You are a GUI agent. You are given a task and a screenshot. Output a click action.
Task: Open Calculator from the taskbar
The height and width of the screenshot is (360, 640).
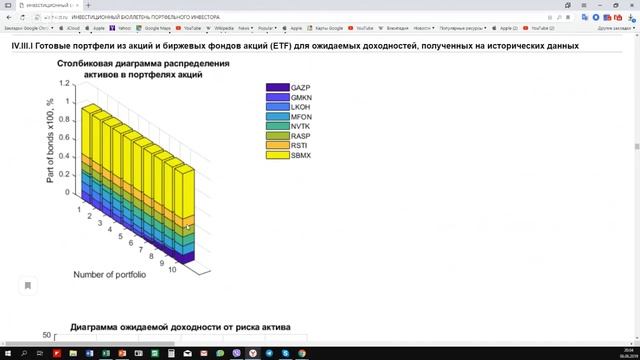[171, 353]
